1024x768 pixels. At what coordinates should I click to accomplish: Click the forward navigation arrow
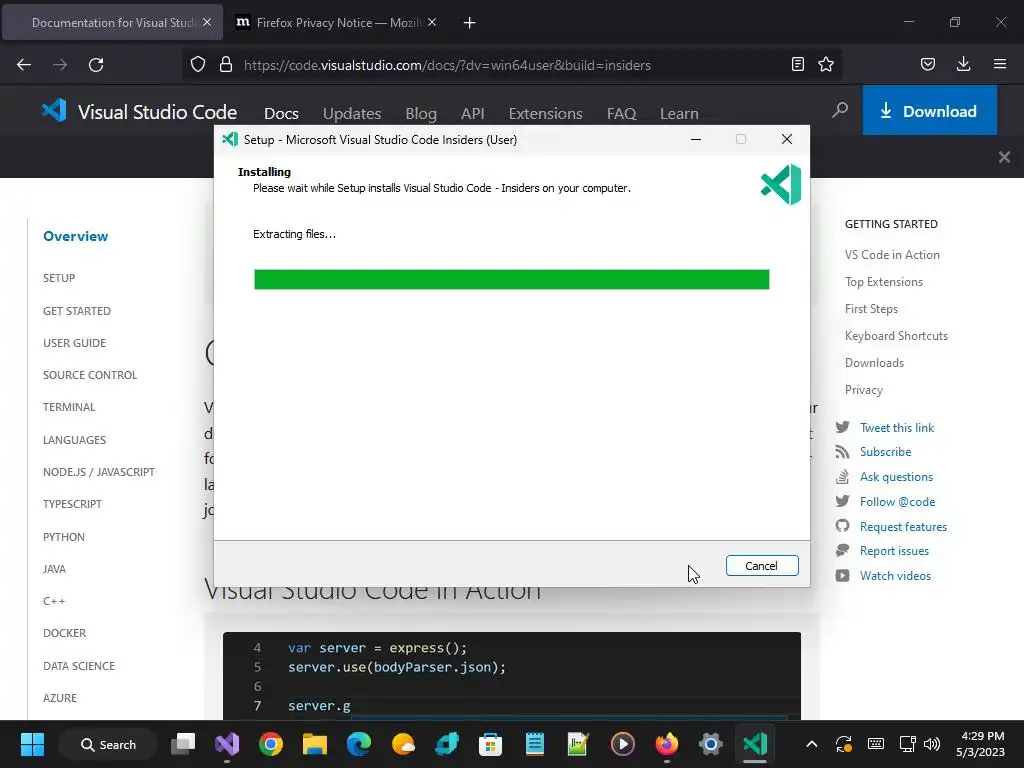(60, 65)
